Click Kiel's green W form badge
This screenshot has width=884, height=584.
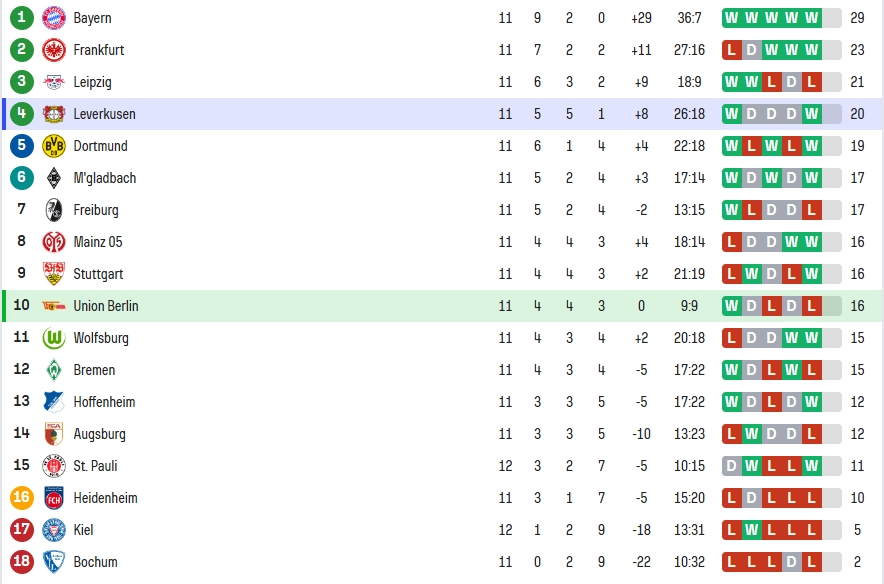point(752,530)
